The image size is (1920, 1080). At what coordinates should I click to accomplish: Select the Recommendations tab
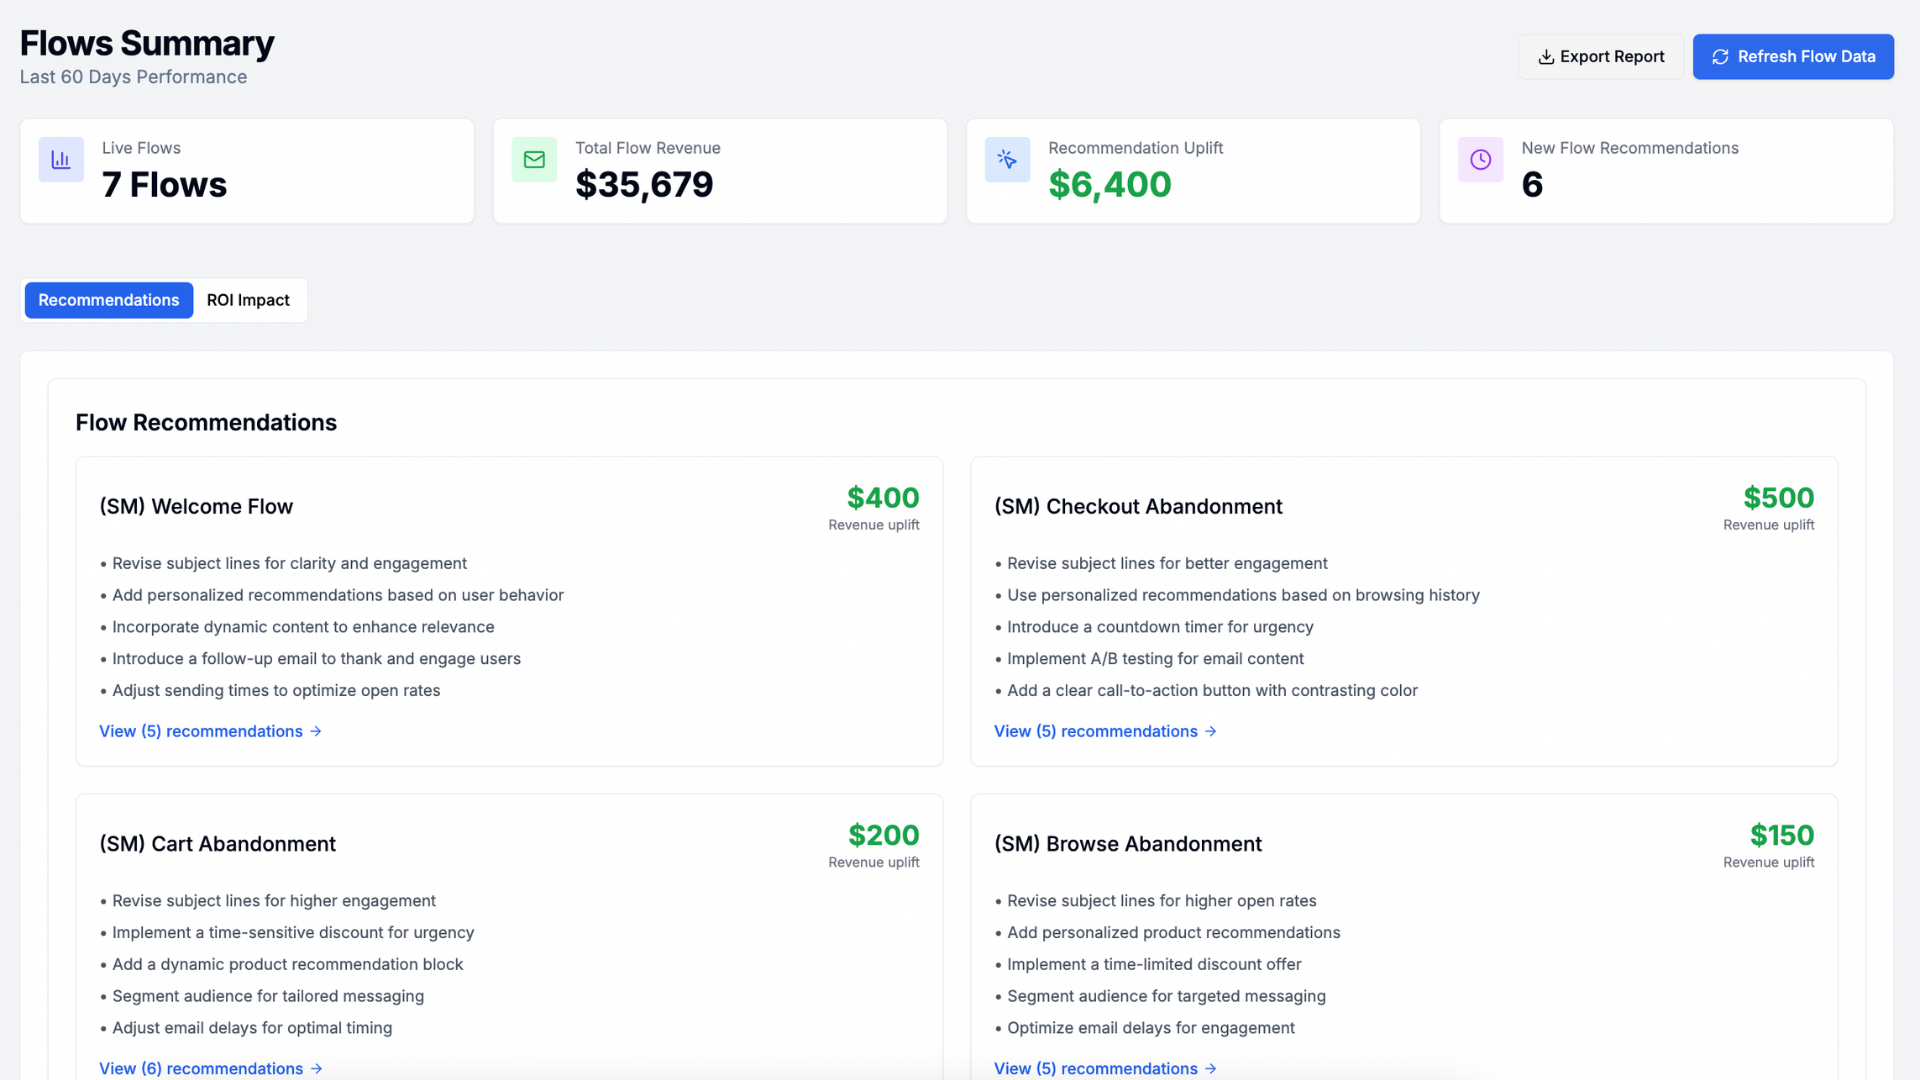(x=109, y=300)
